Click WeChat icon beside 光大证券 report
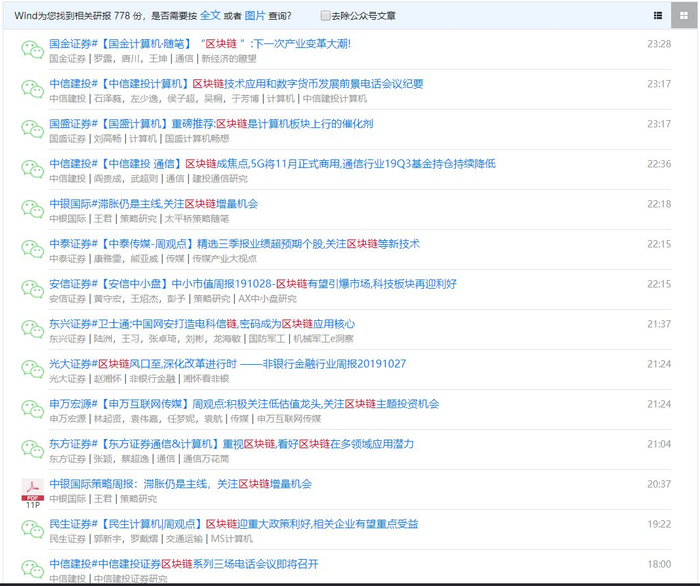700x586 pixels. coord(33,369)
